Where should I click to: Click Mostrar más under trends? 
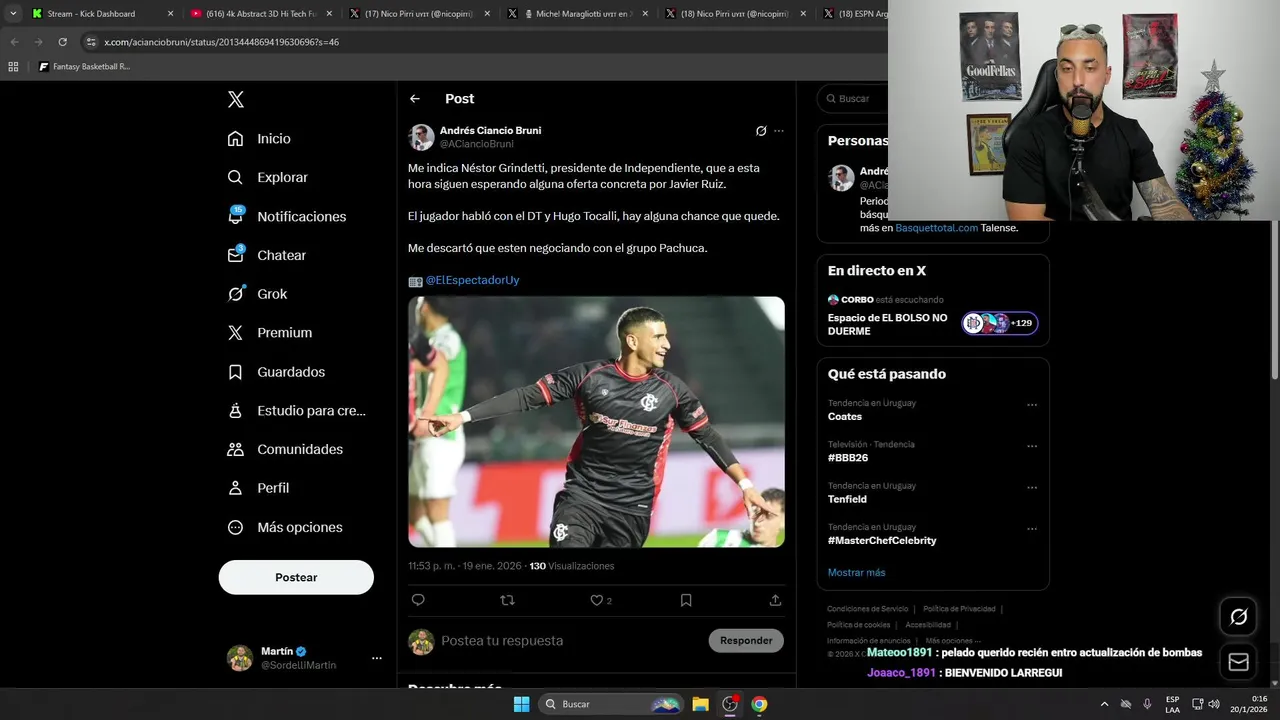pos(856,573)
